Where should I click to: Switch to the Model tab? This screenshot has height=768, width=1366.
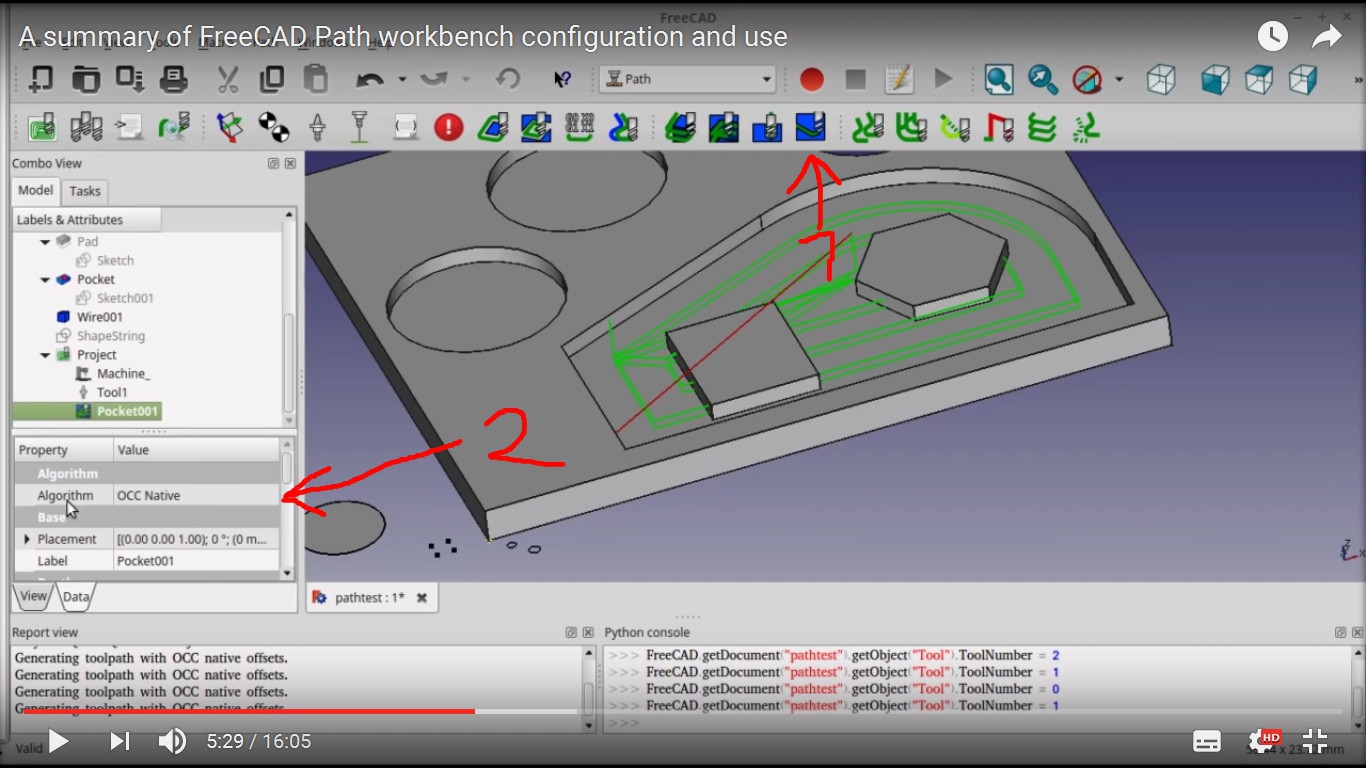[36, 190]
